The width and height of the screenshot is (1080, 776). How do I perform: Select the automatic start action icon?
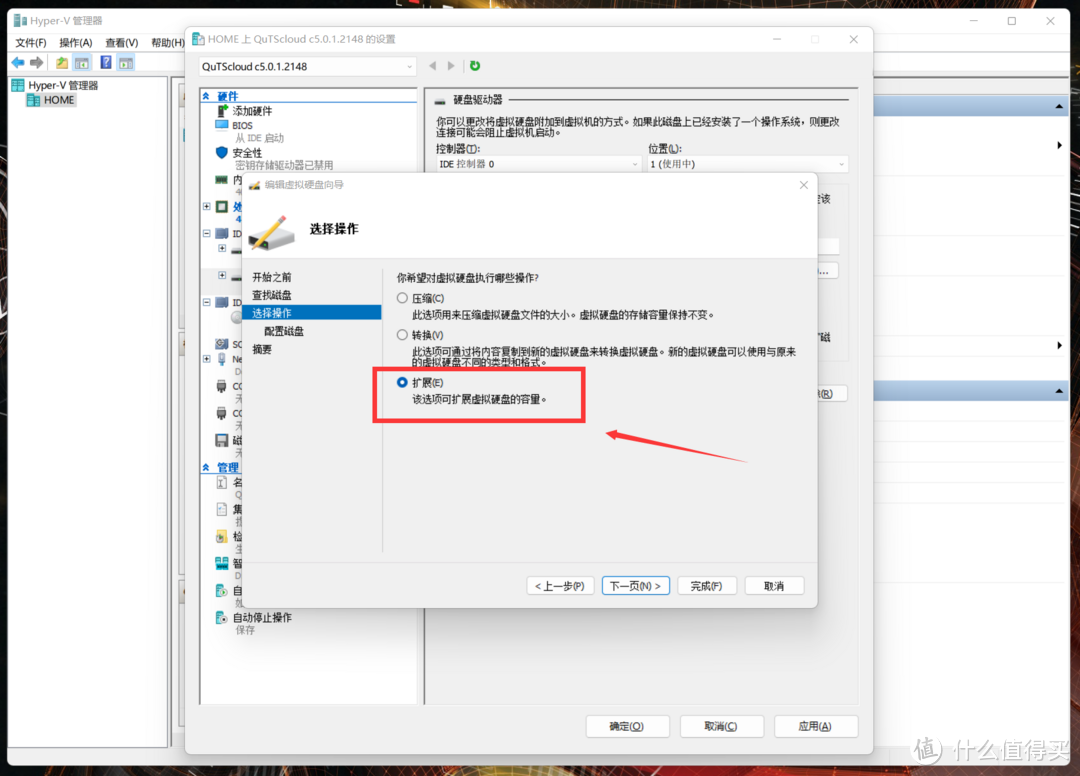[x=222, y=591]
